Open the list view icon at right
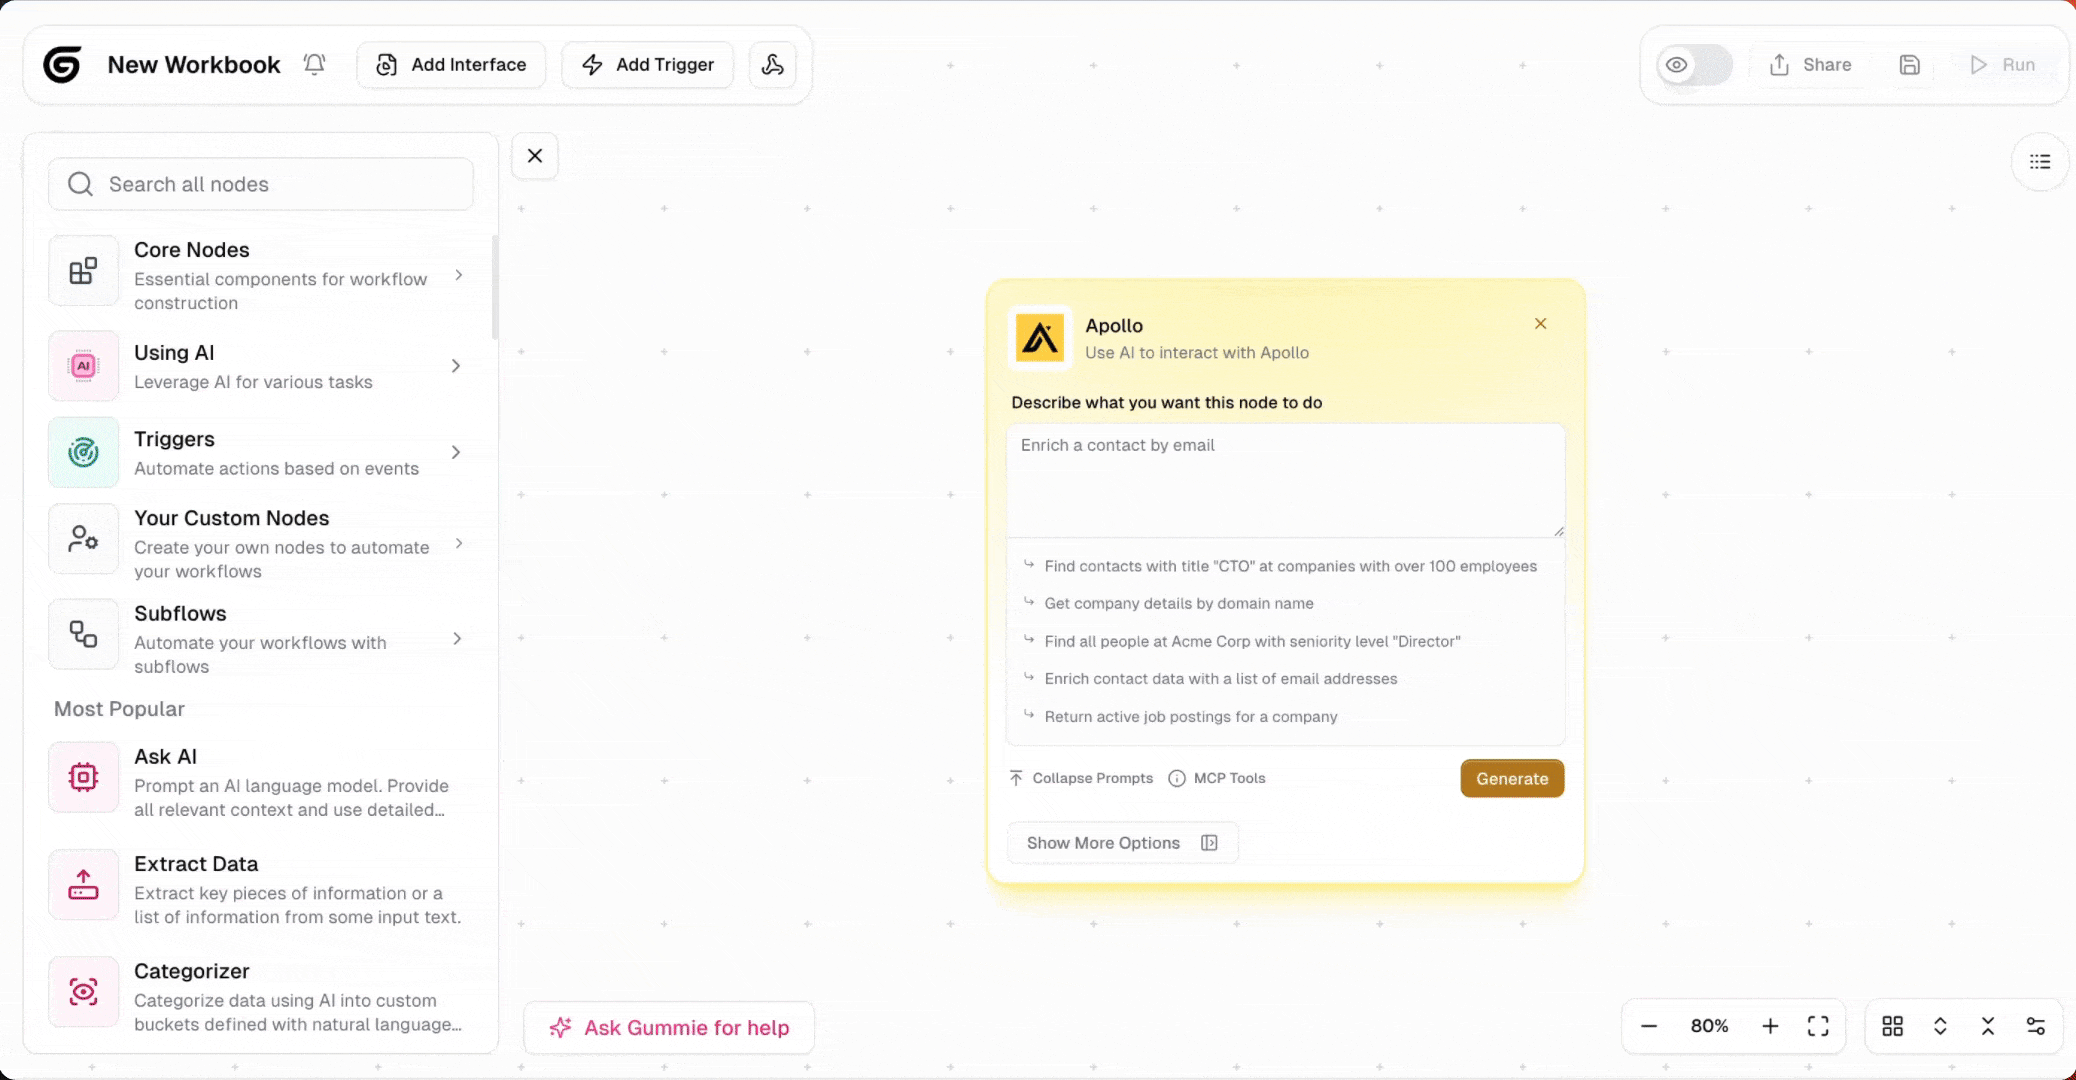 [2040, 162]
